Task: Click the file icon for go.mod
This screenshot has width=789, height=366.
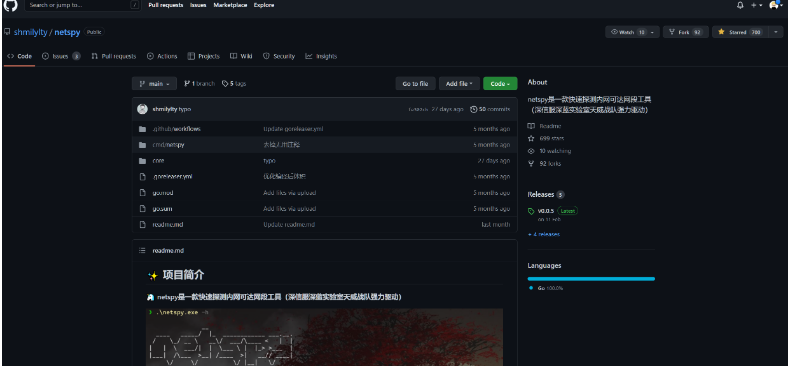Action: 142,193
